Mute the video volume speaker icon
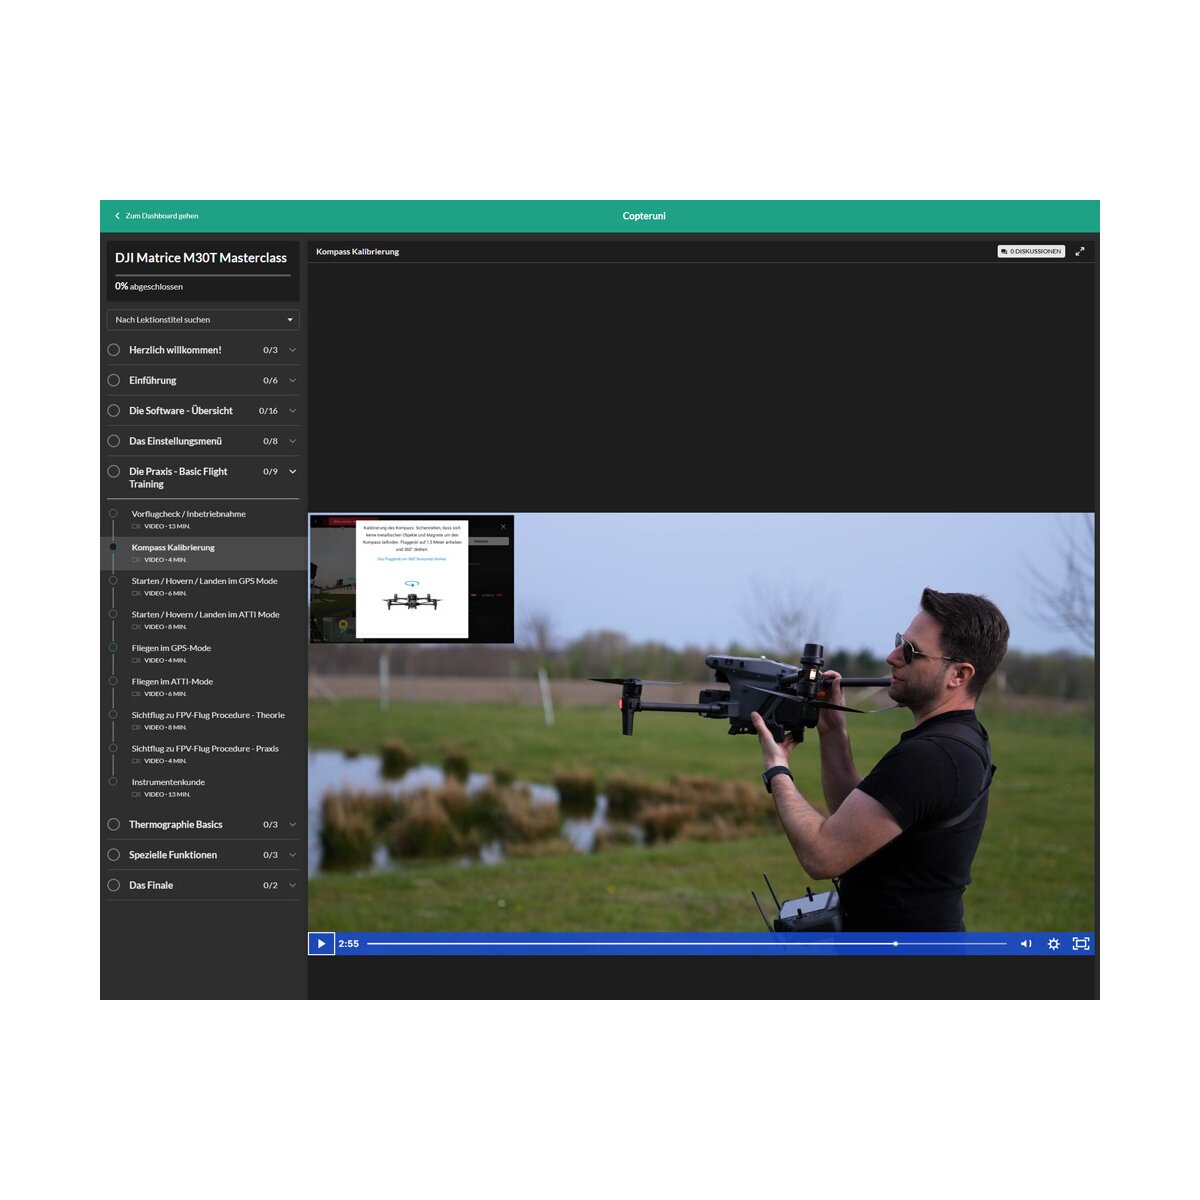The image size is (1200, 1200). point(1026,944)
